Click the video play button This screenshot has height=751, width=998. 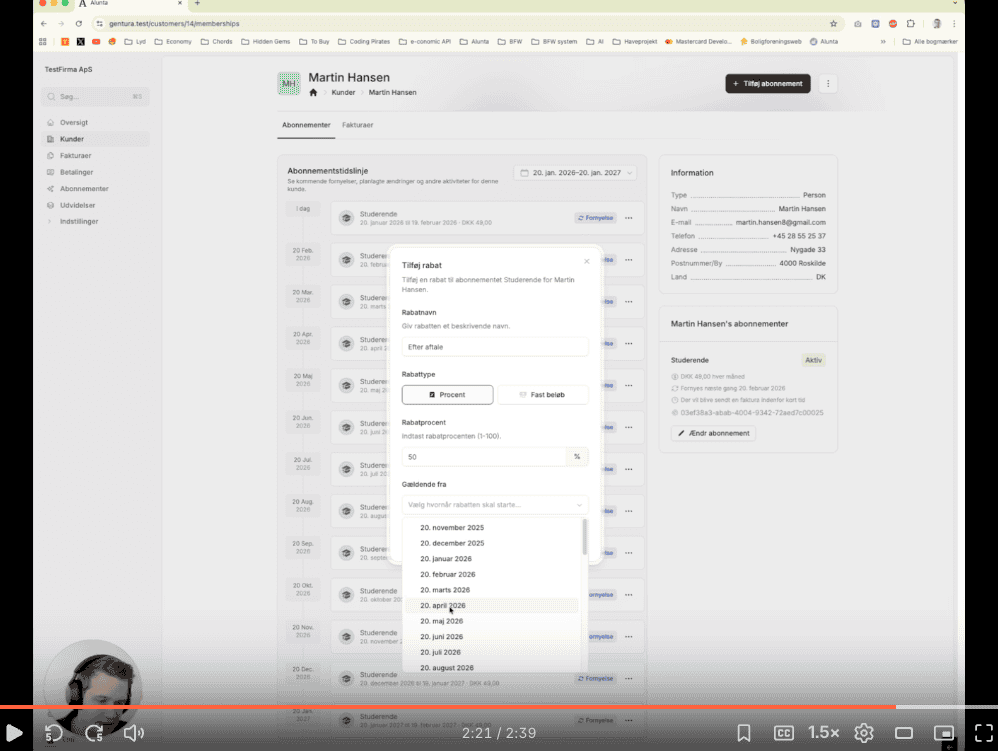click(15, 733)
